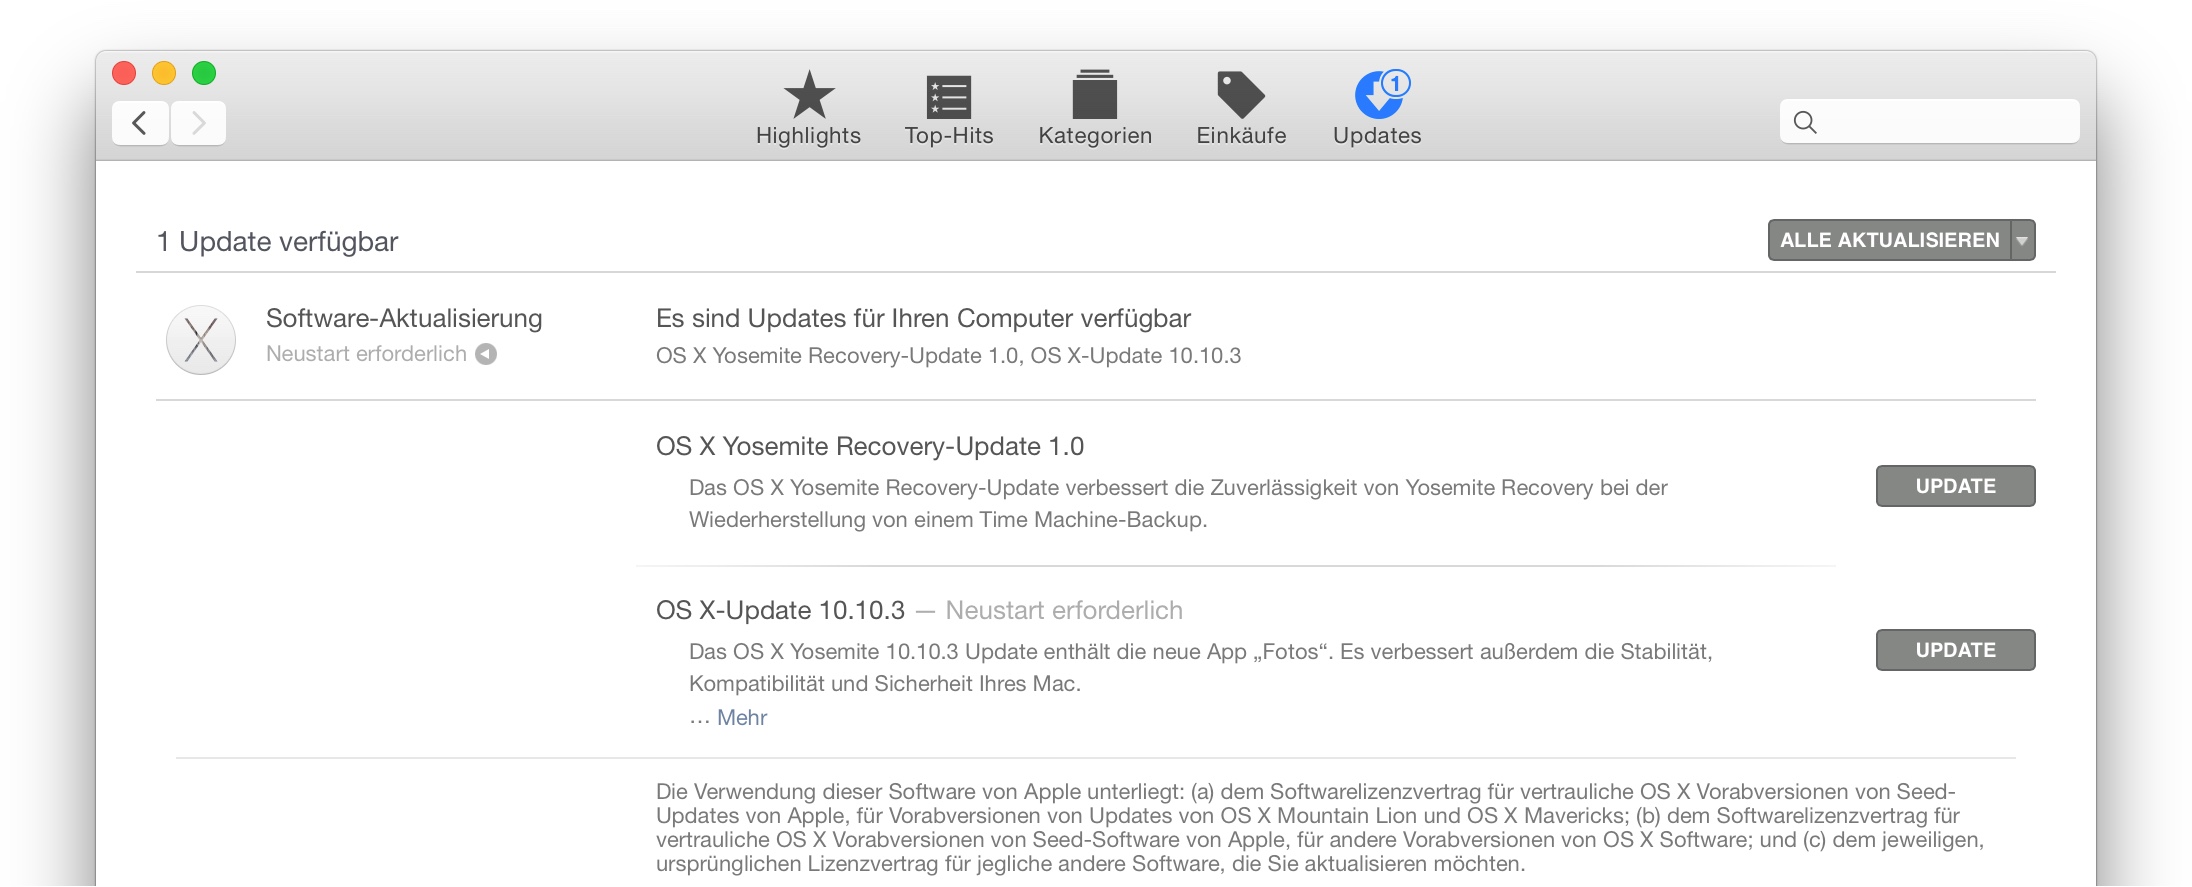Expand the Alle Aktualisieren dropdown arrow
2192x887 pixels.
(2023, 240)
